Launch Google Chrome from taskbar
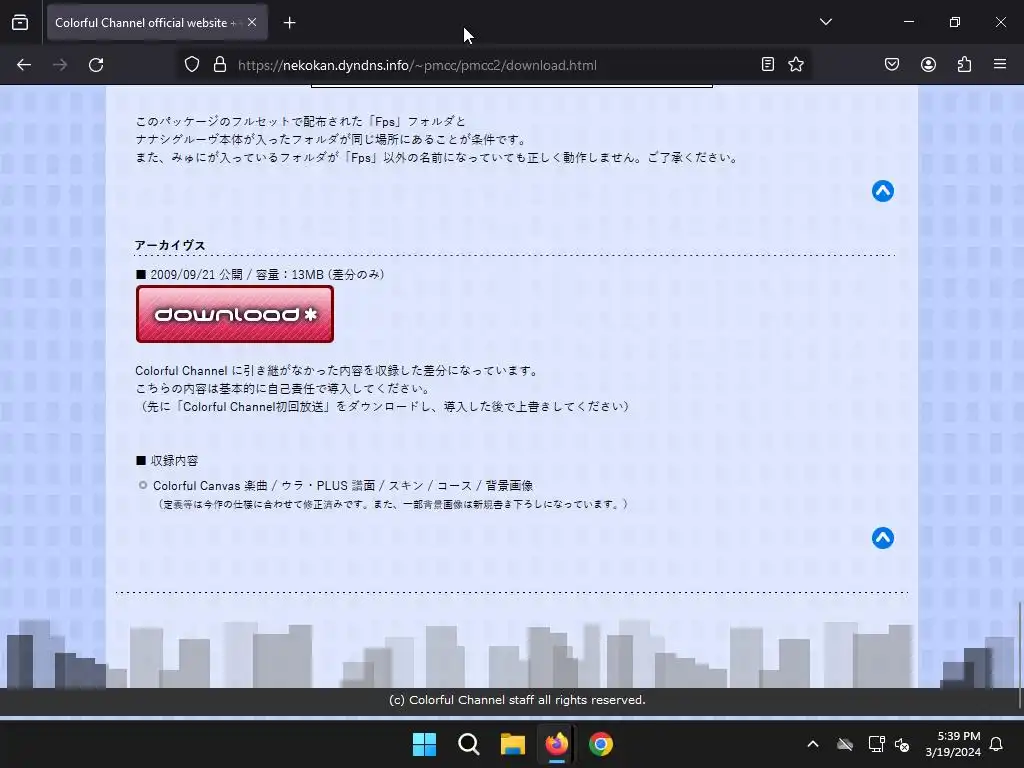 point(601,744)
